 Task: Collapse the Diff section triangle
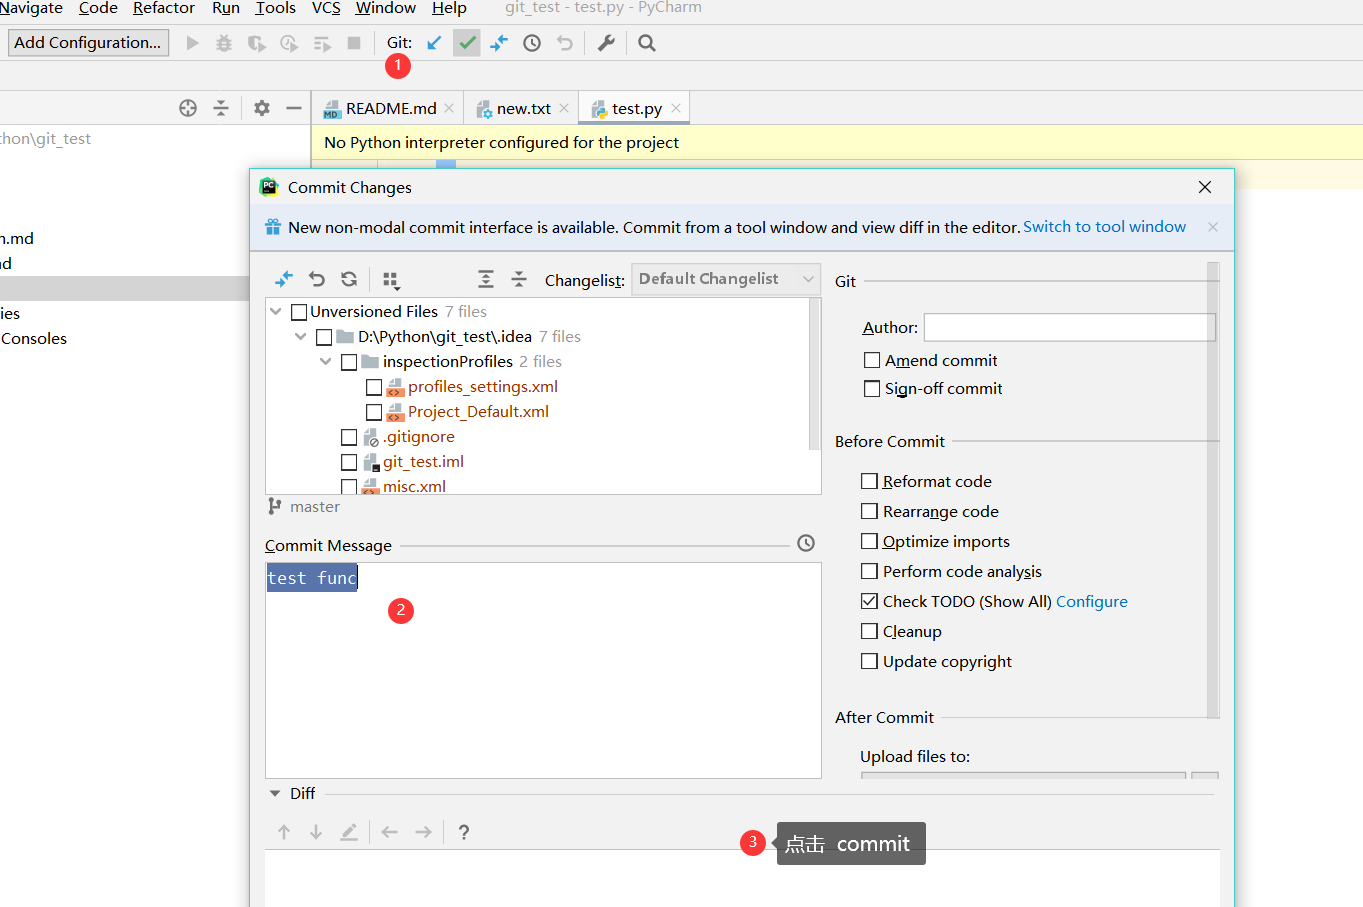275,794
